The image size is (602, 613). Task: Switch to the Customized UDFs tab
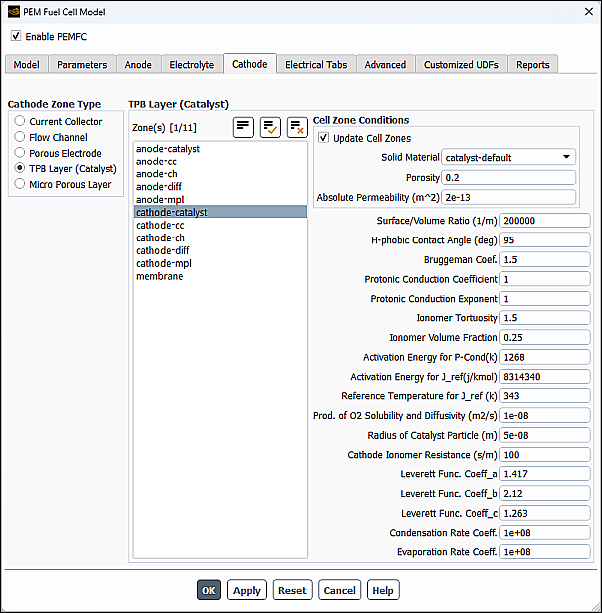click(x=461, y=65)
